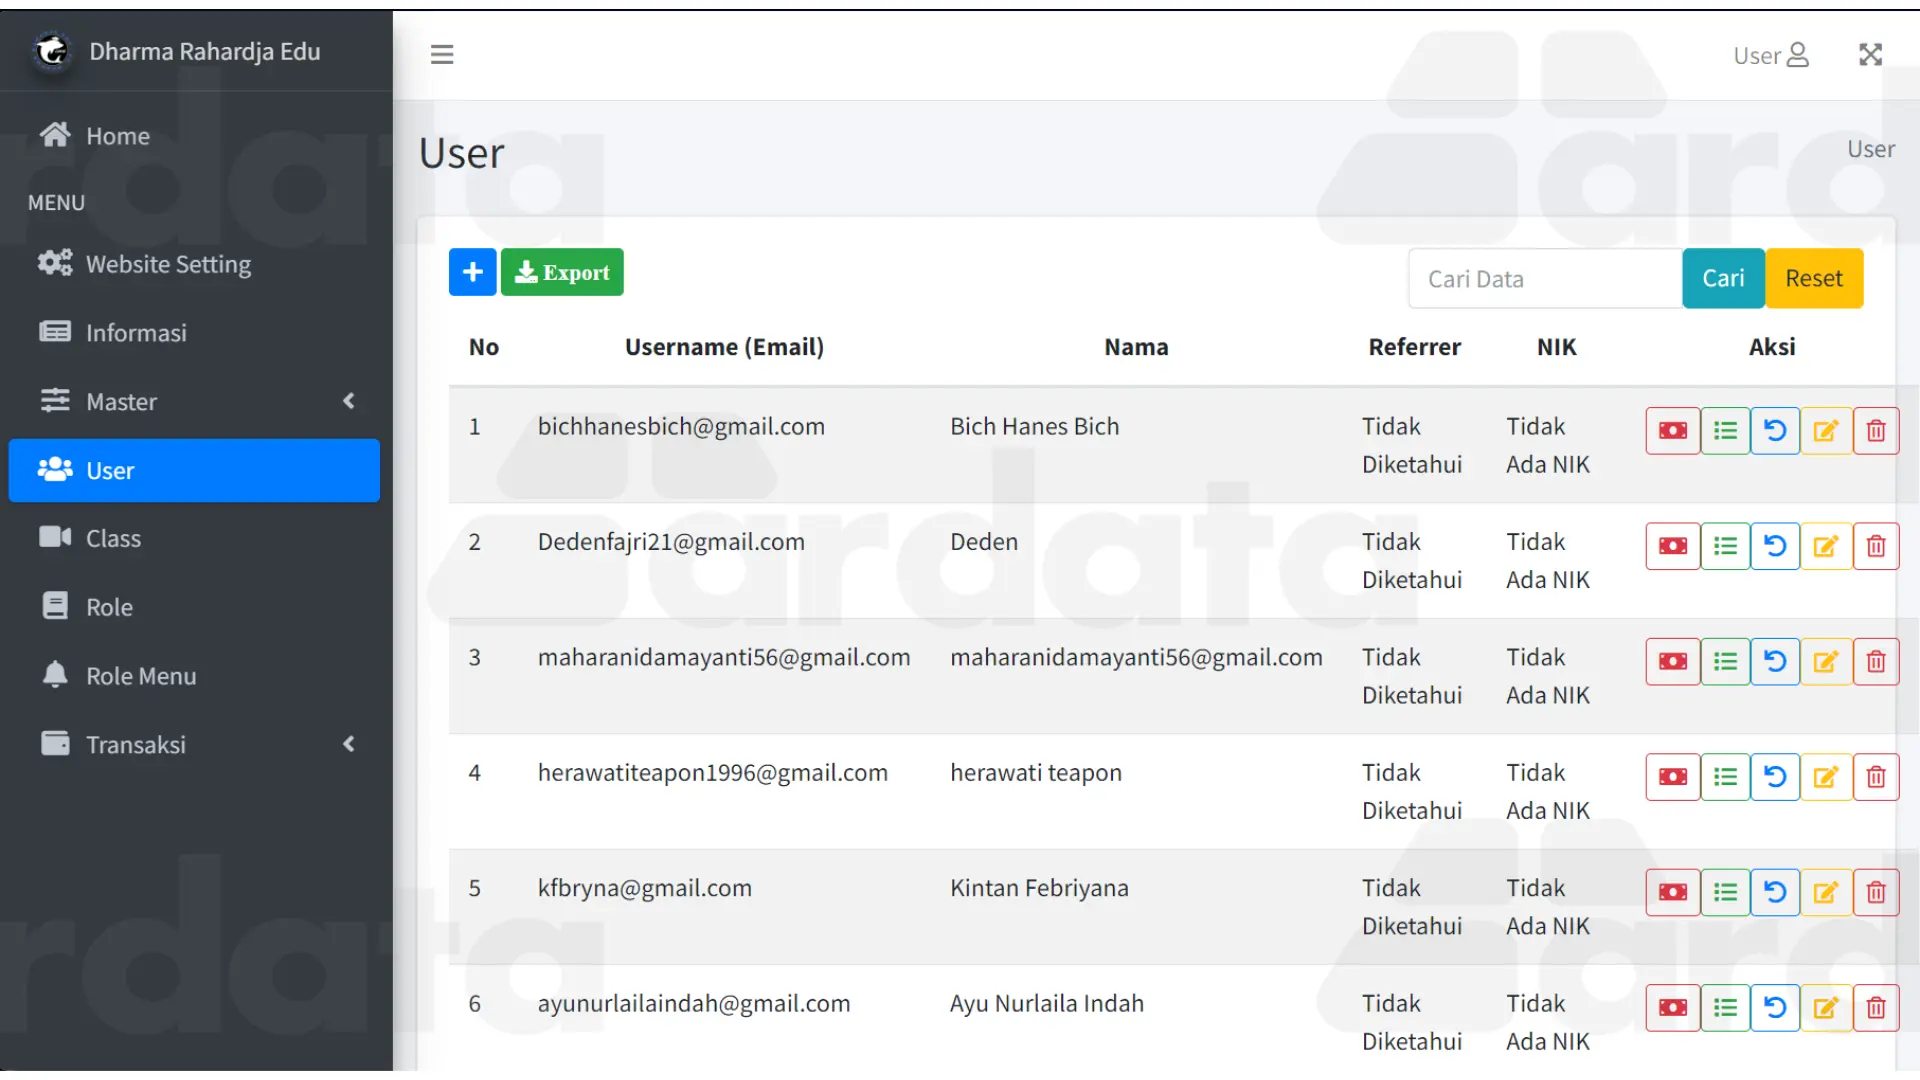
Task: Edit user Bich Hanes Bich
Action: 1826,431
